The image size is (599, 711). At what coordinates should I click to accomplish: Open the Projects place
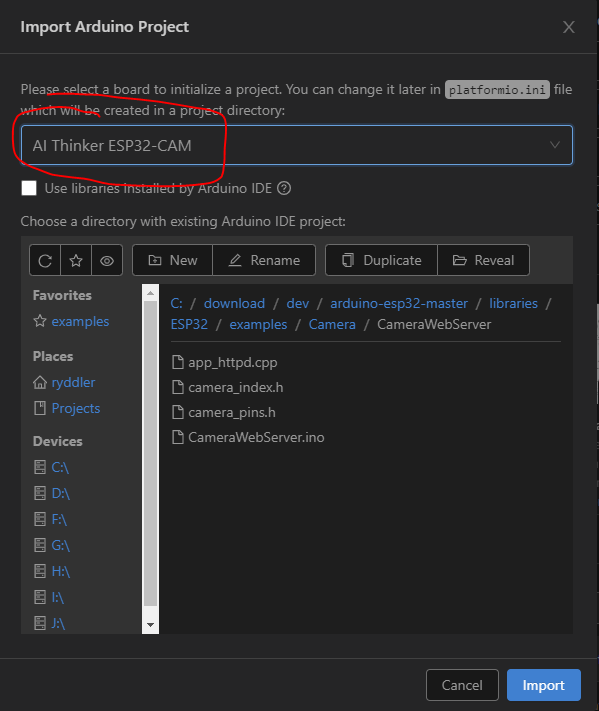pyautogui.click(x=76, y=408)
